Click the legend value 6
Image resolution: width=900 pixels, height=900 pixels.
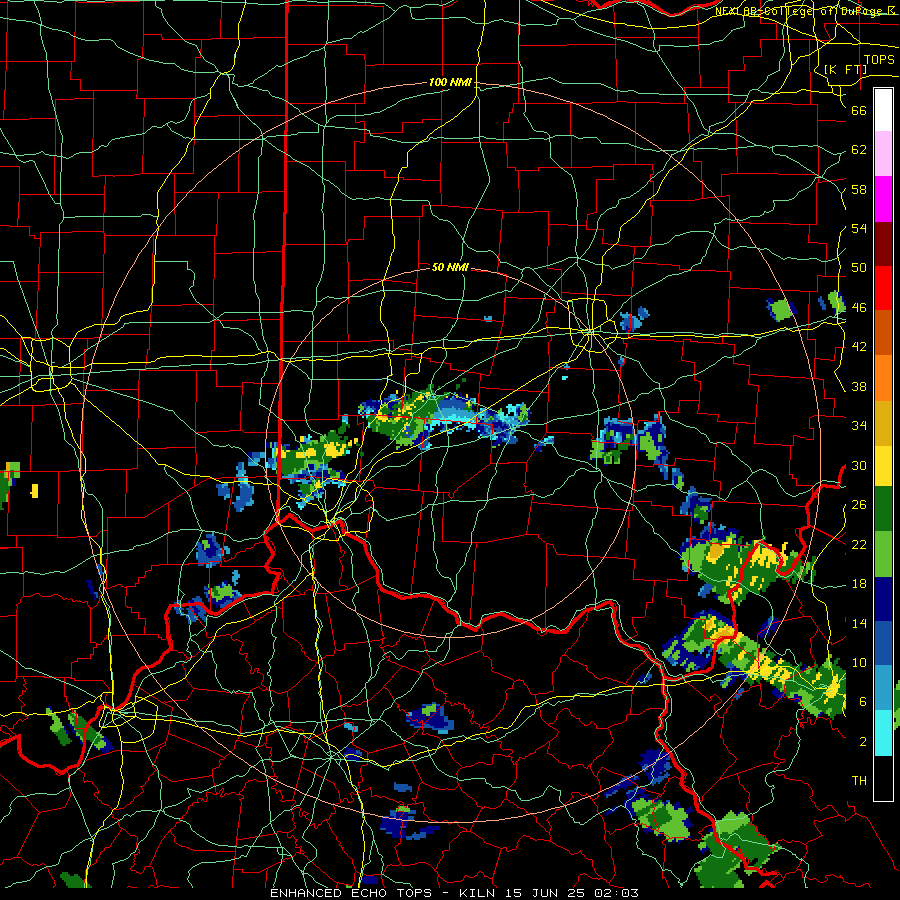(862, 702)
